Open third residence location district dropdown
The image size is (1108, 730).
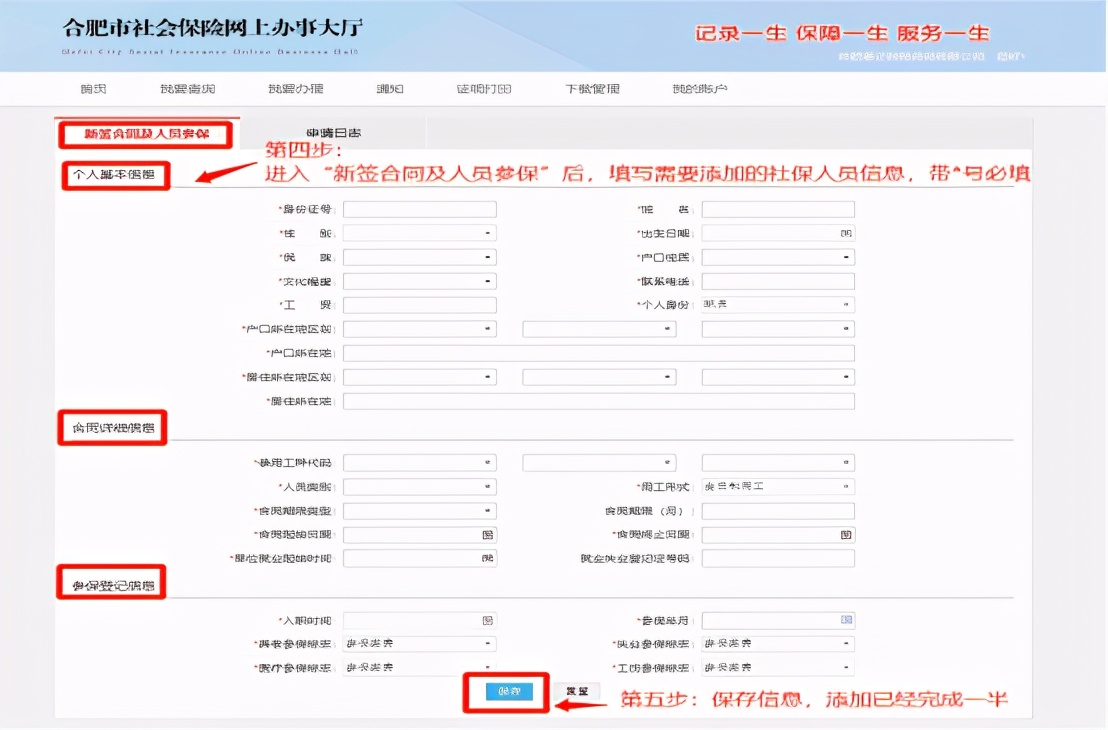(x=778, y=377)
